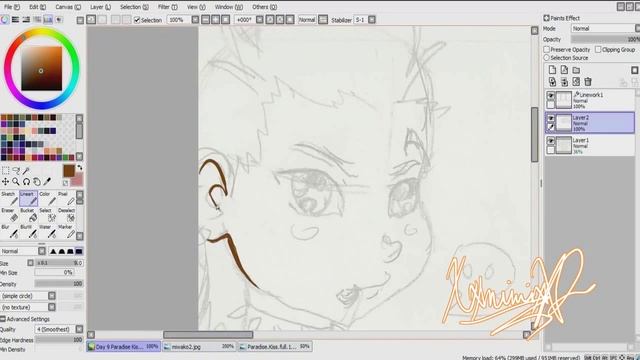Toggle the swatches panel icon in toolbar

[48, 20]
